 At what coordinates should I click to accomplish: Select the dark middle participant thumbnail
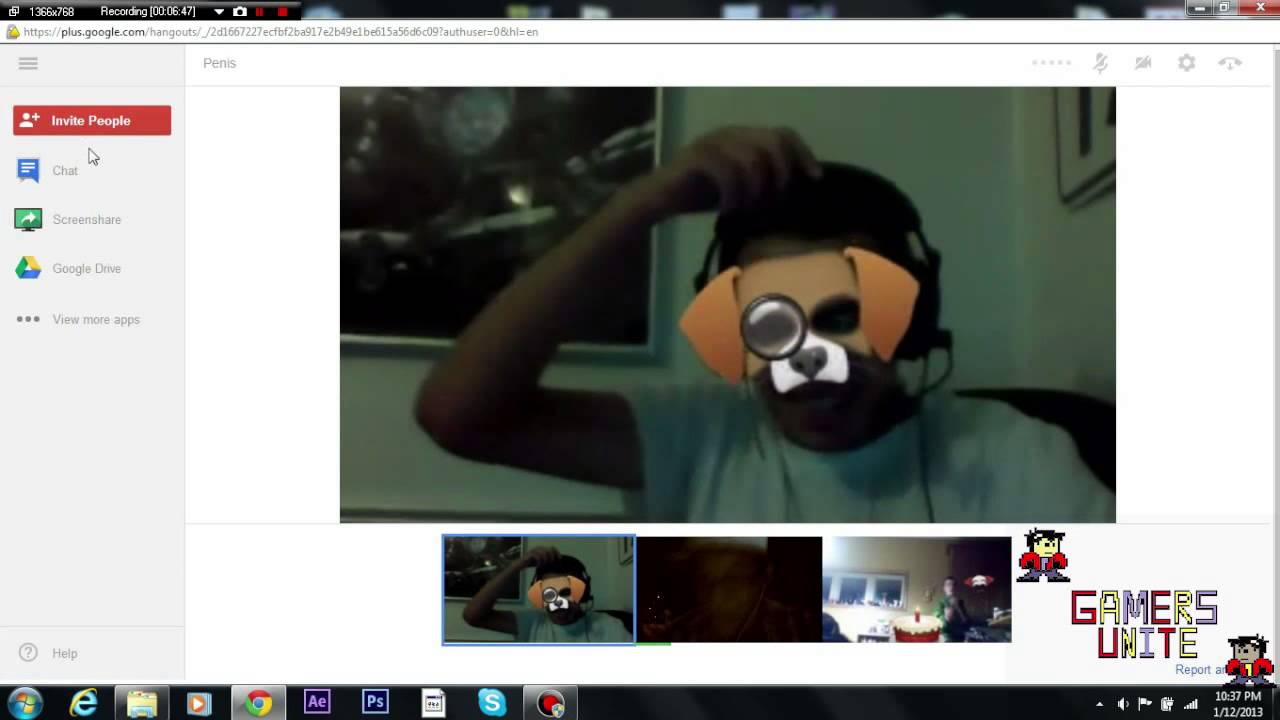pyautogui.click(x=729, y=590)
